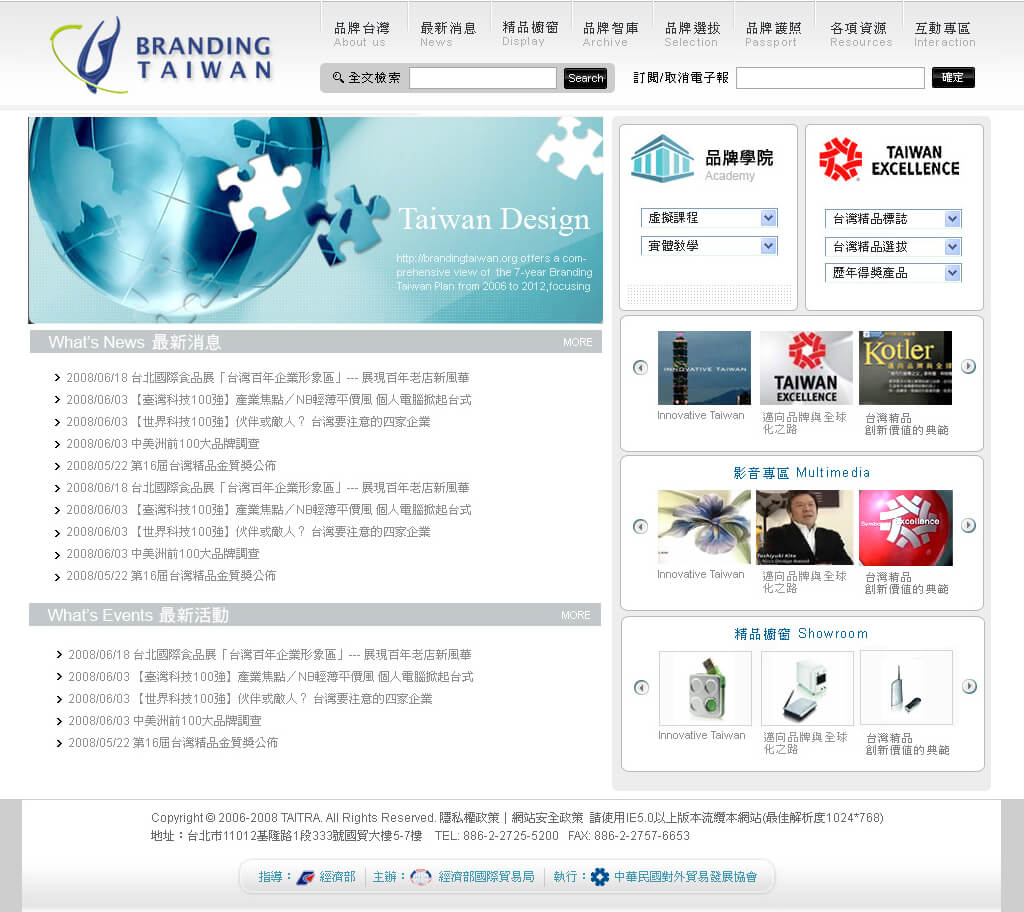Viewport: 1024px width, 912px height.
Task: Show previous items in the Multimedia carousel
Action: (641, 526)
